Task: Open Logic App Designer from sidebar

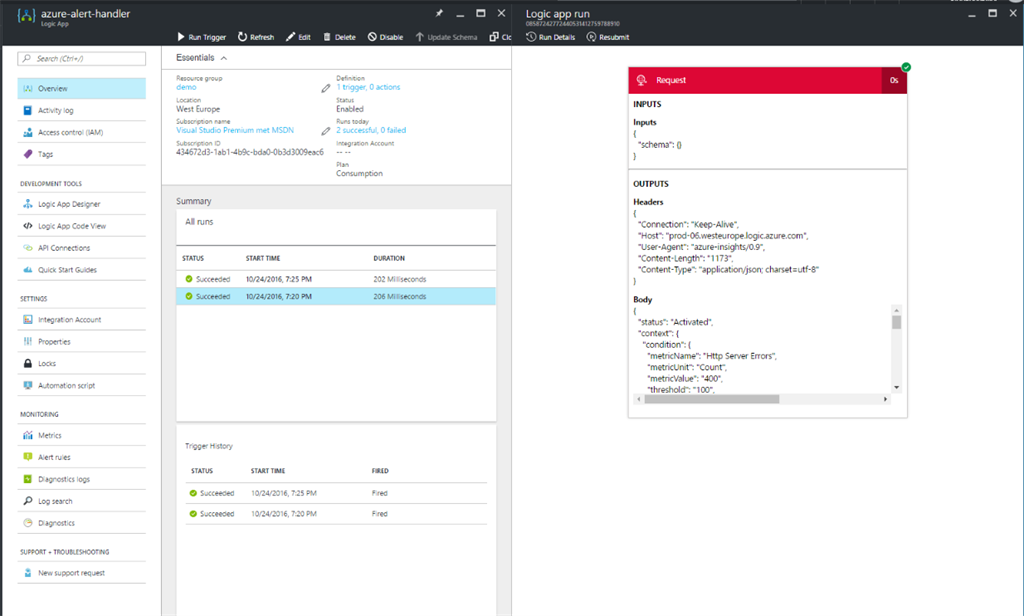Action: click(x=69, y=204)
